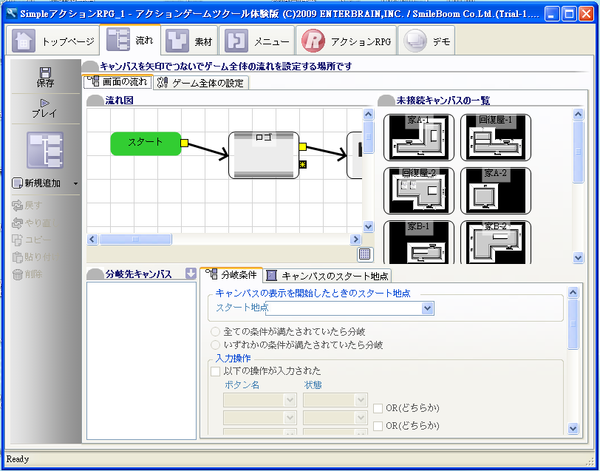This screenshot has width=600, height=471.
Task: Click the conditions panel scrollbar thumb
Action: coord(573,324)
